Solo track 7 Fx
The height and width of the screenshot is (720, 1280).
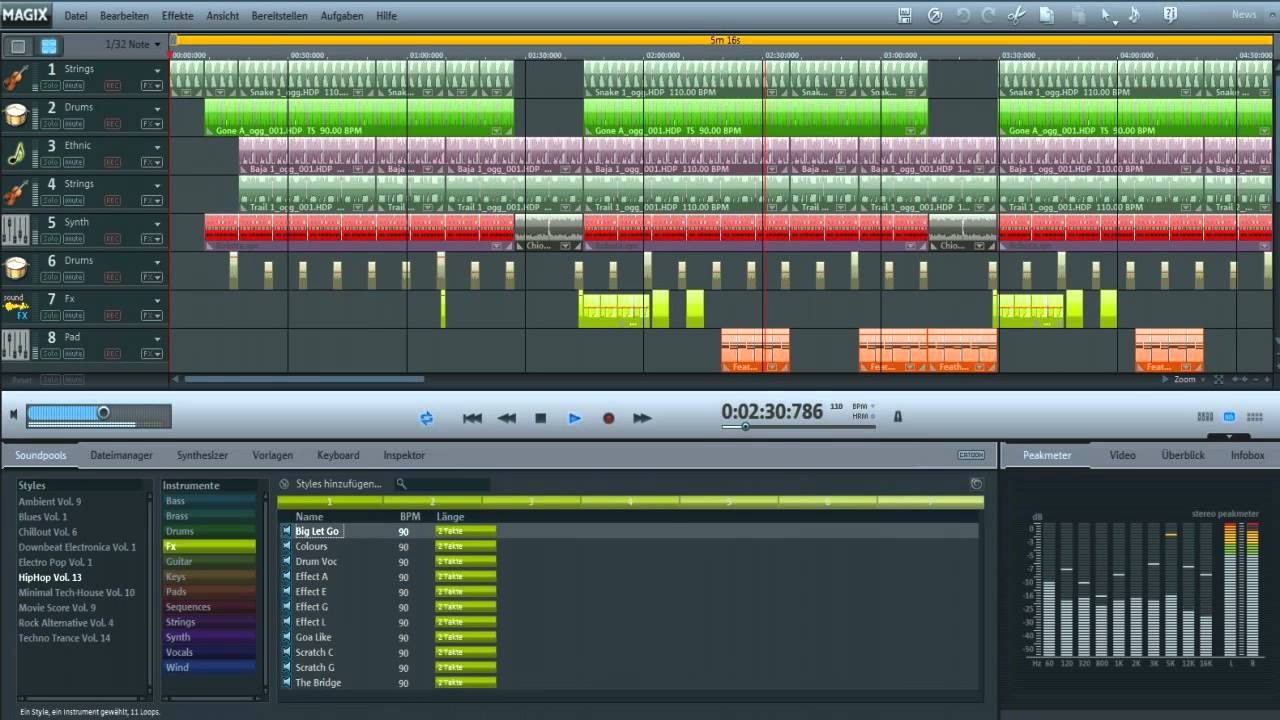(x=49, y=316)
